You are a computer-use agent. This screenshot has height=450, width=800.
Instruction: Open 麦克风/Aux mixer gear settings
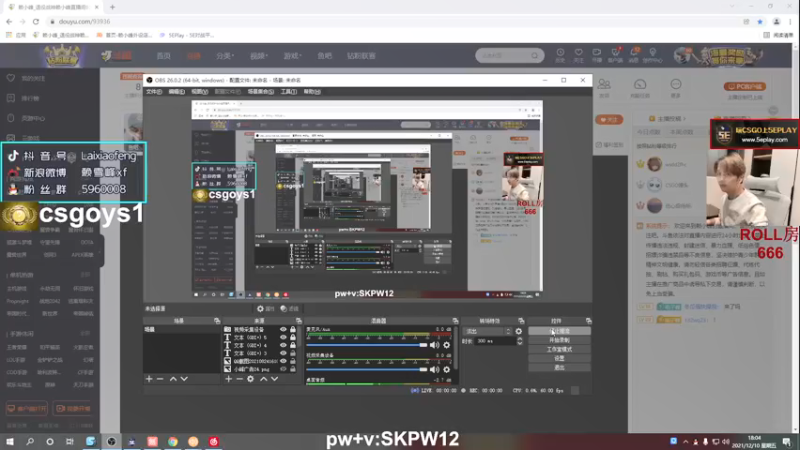click(447, 345)
